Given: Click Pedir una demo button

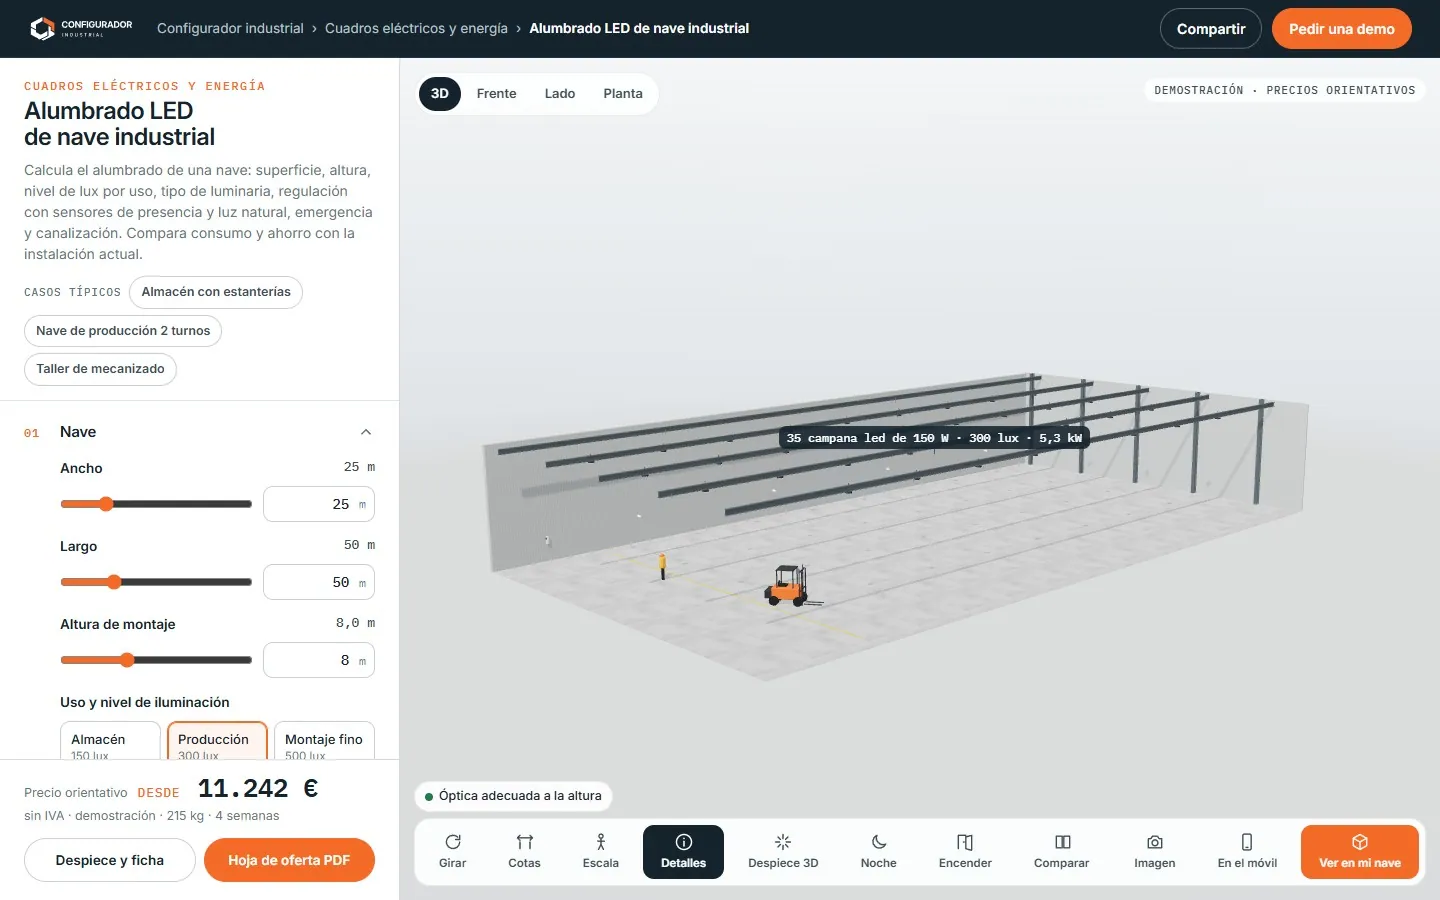Looking at the screenshot, I should (x=1342, y=29).
